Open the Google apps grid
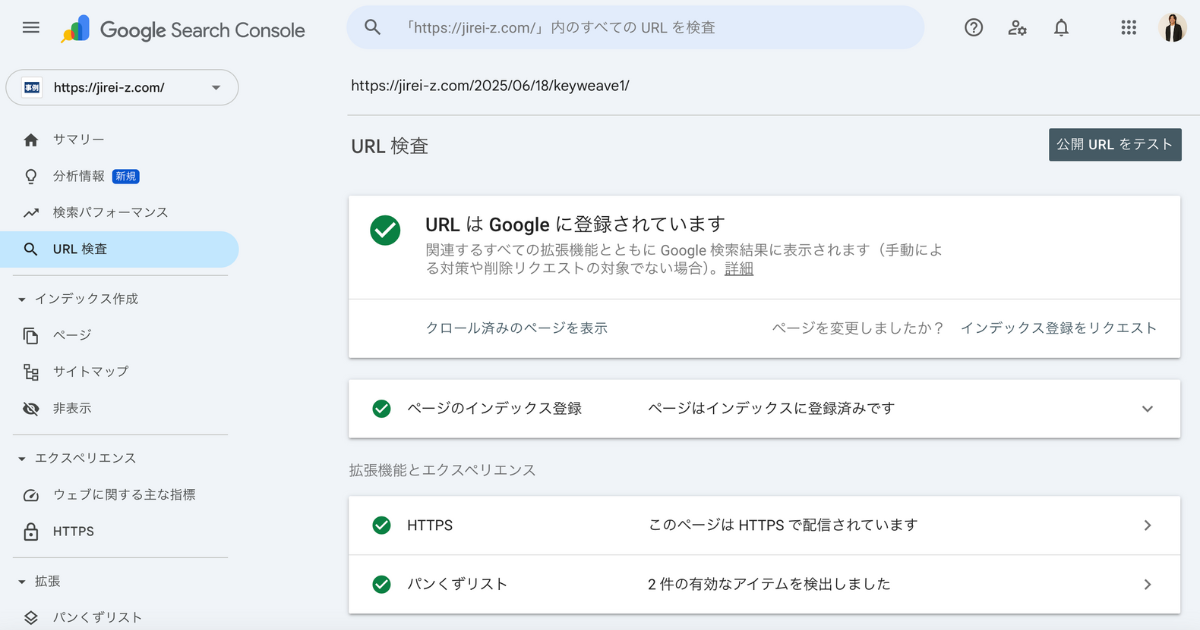The height and width of the screenshot is (630, 1200). click(1129, 28)
